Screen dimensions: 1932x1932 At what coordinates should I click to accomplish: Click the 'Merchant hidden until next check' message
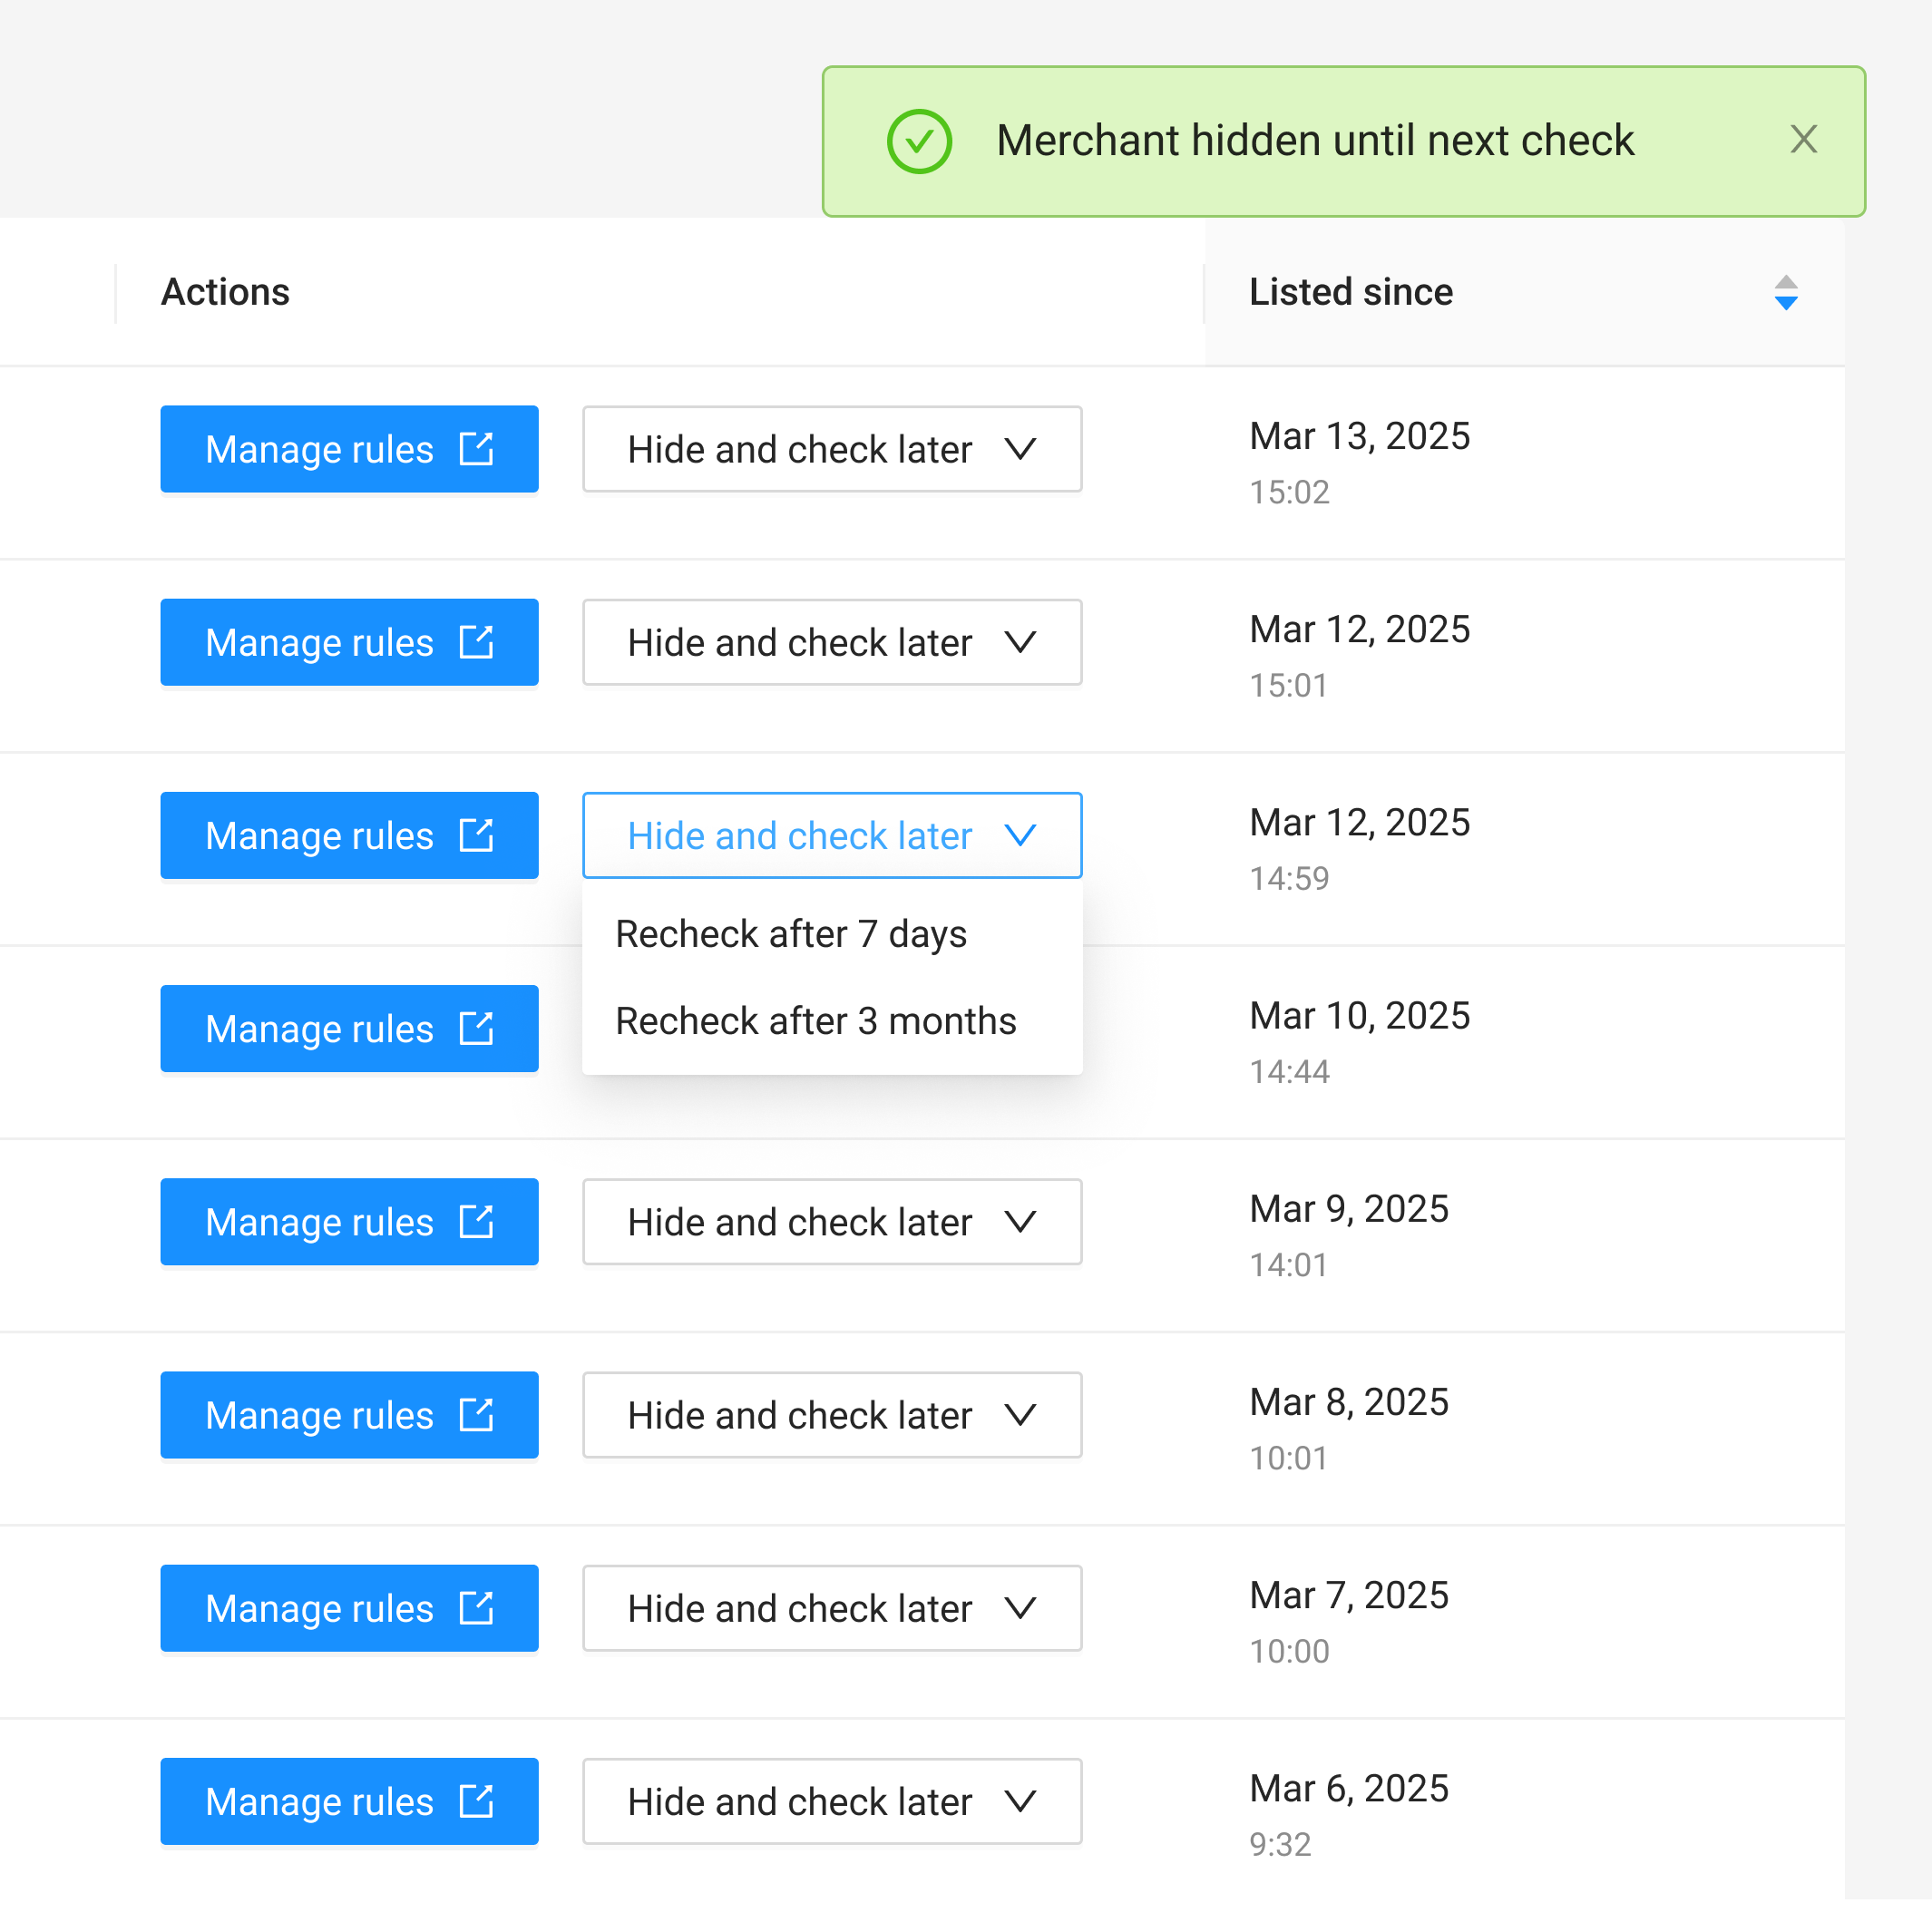coord(1314,140)
